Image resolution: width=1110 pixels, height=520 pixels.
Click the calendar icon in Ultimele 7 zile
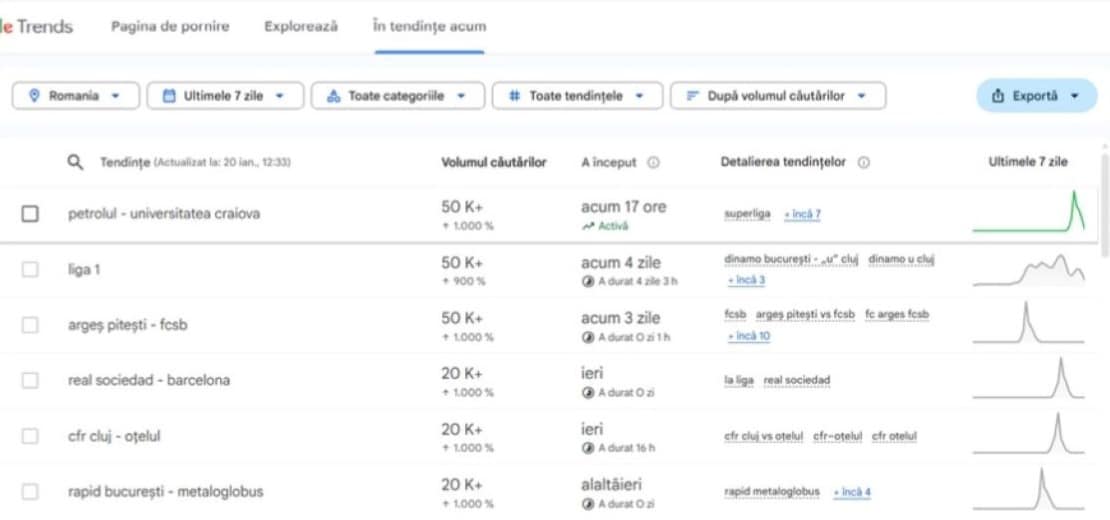point(169,96)
